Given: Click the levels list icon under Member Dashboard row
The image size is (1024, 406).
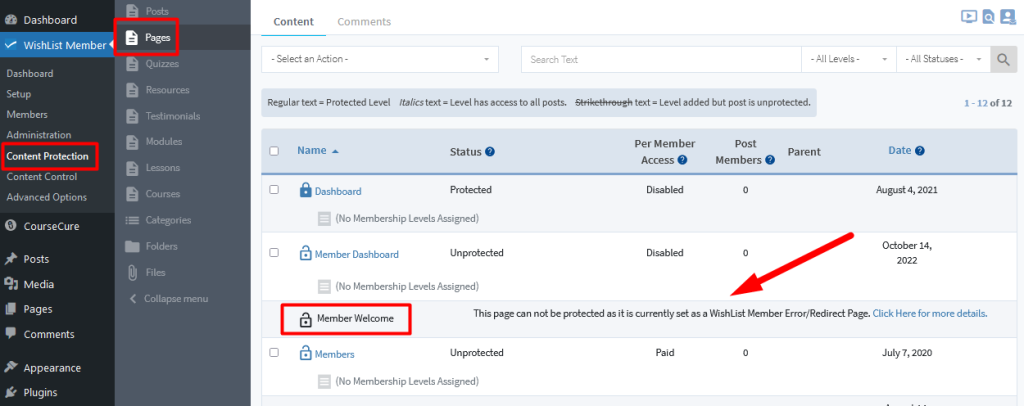Looking at the screenshot, I should click(x=324, y=286).
